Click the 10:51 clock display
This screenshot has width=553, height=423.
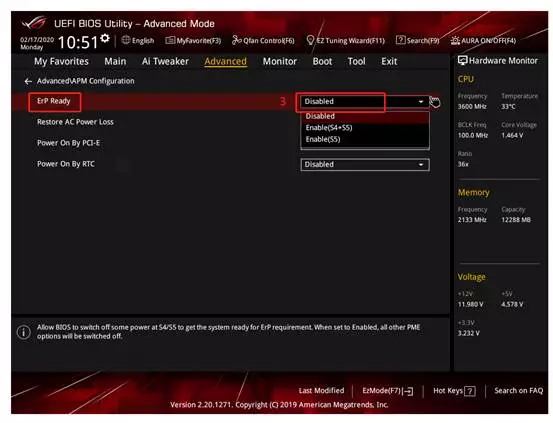click(78, 42)
